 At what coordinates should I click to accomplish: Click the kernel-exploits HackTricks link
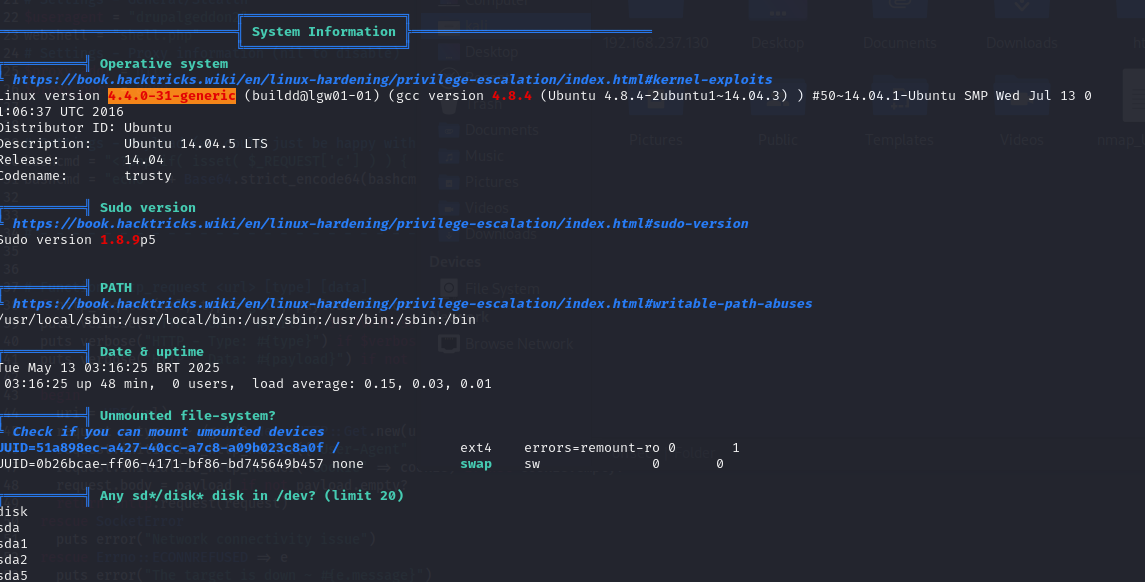392,79
